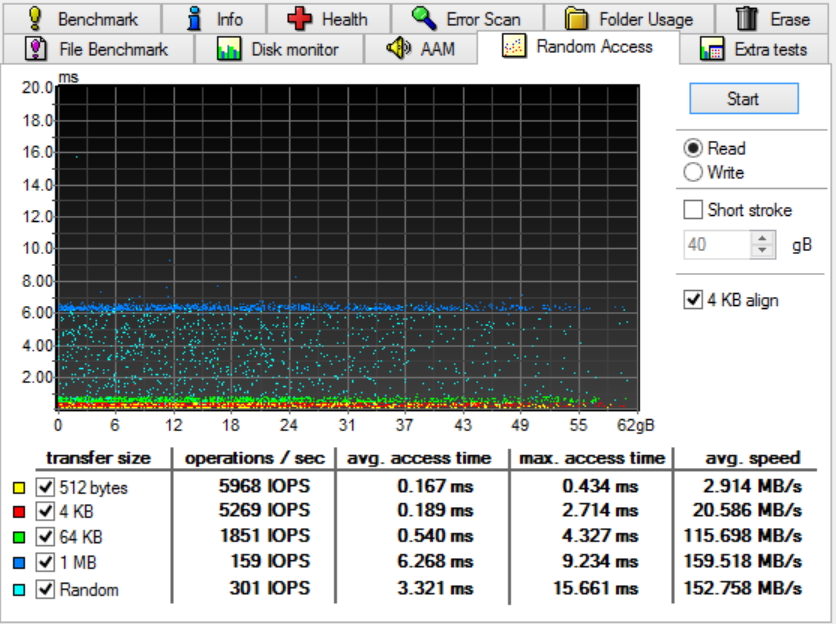Screen dimensions: 836x624
Task: Click the 20.586 MB/s average speed
Action: [x=747, y=510]
